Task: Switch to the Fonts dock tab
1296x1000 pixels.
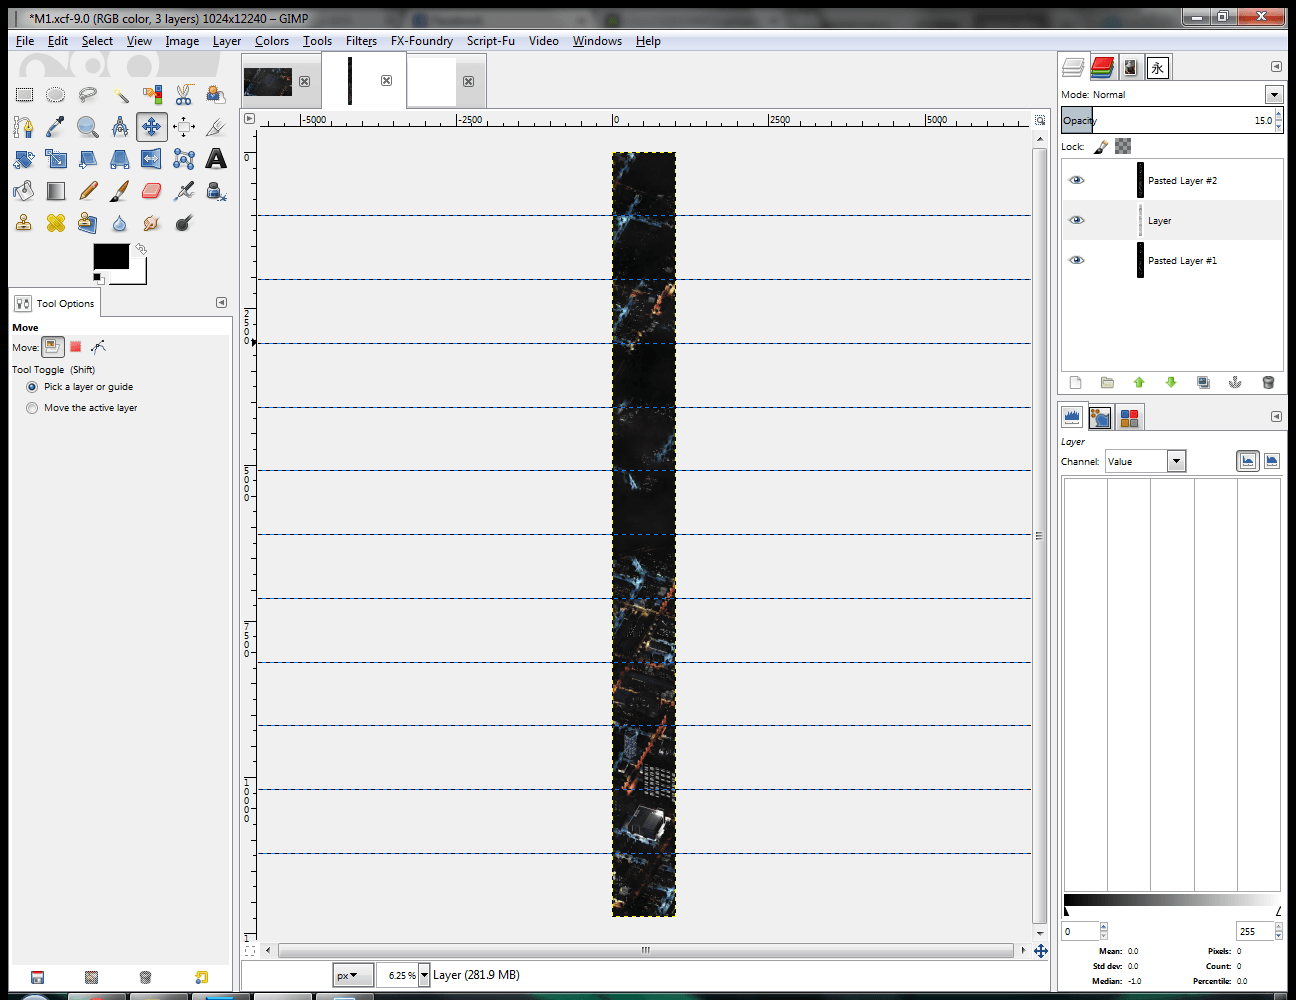Action: tap(1157, 67)
